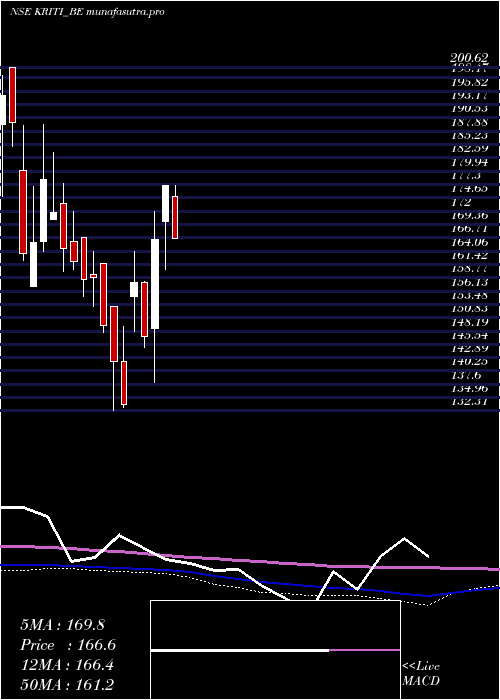Select the 190.53 price axis value

[469, 108]
